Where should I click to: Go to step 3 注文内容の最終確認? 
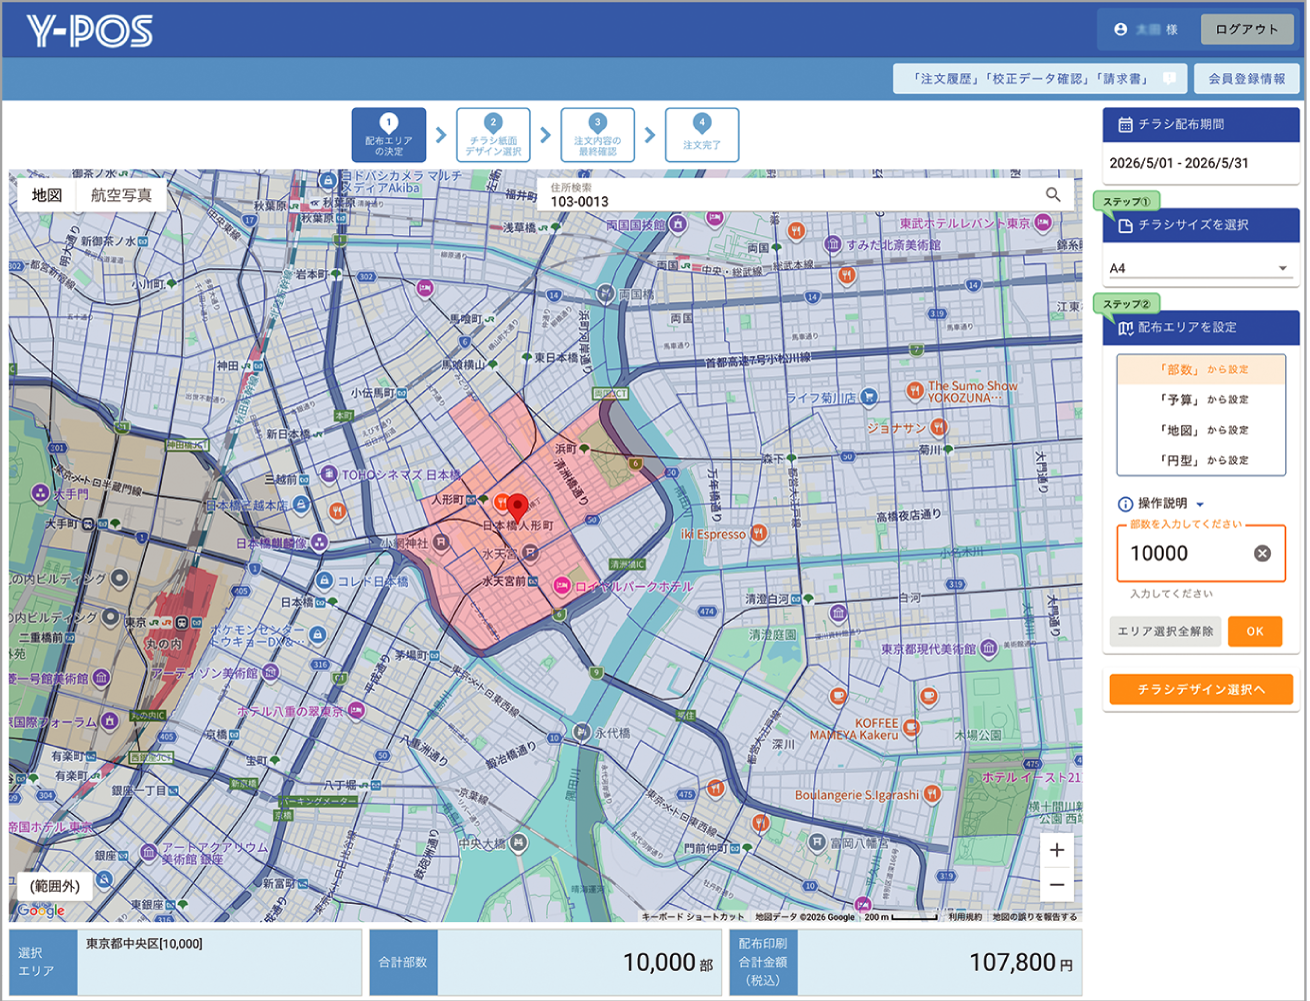[598, 135]
